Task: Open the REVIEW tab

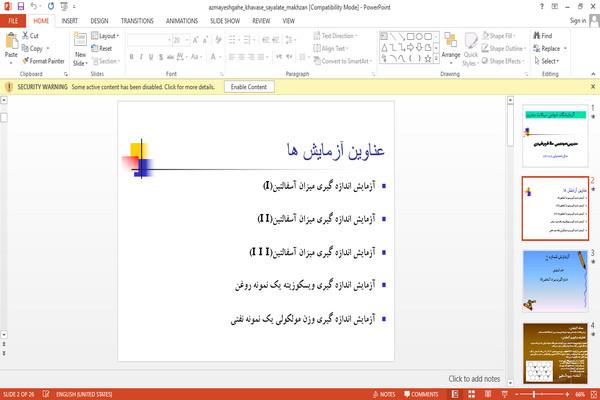Action: 261,21
